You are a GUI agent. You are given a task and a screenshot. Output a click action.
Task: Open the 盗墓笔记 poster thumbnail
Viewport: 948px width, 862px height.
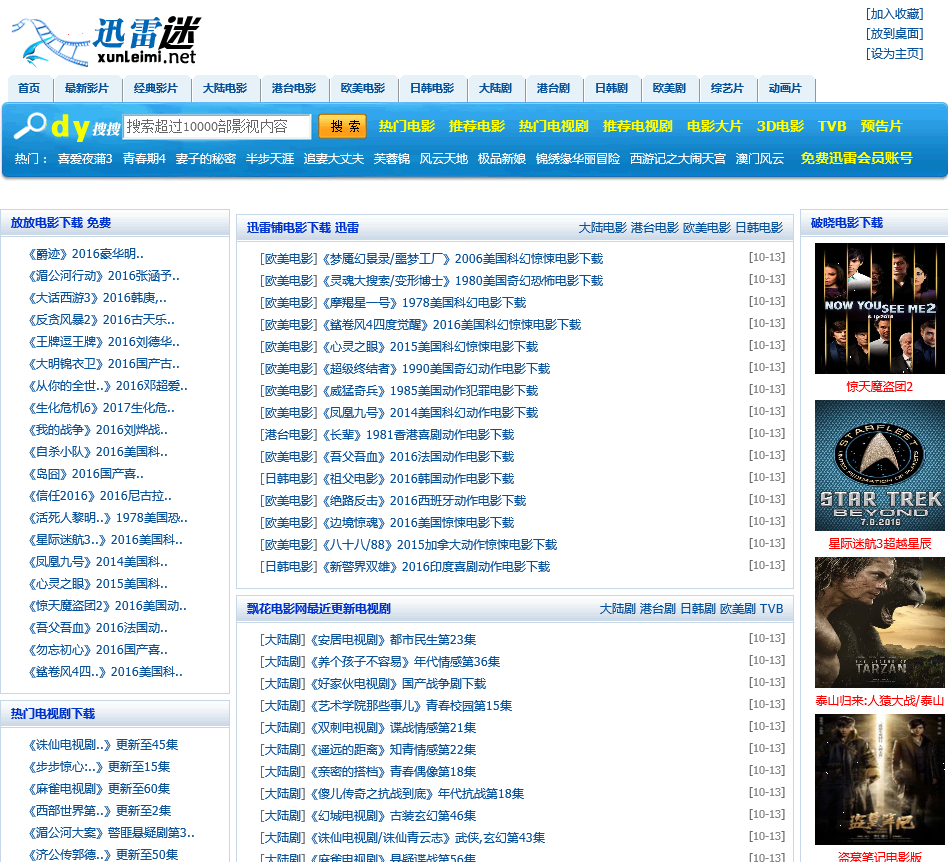[x=880, y=780]
